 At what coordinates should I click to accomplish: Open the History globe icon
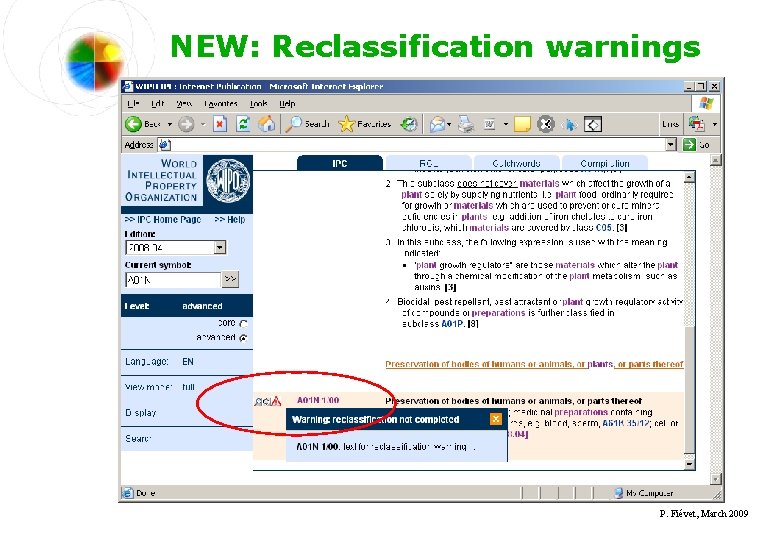pyautogui.click(x=409, y=124)
